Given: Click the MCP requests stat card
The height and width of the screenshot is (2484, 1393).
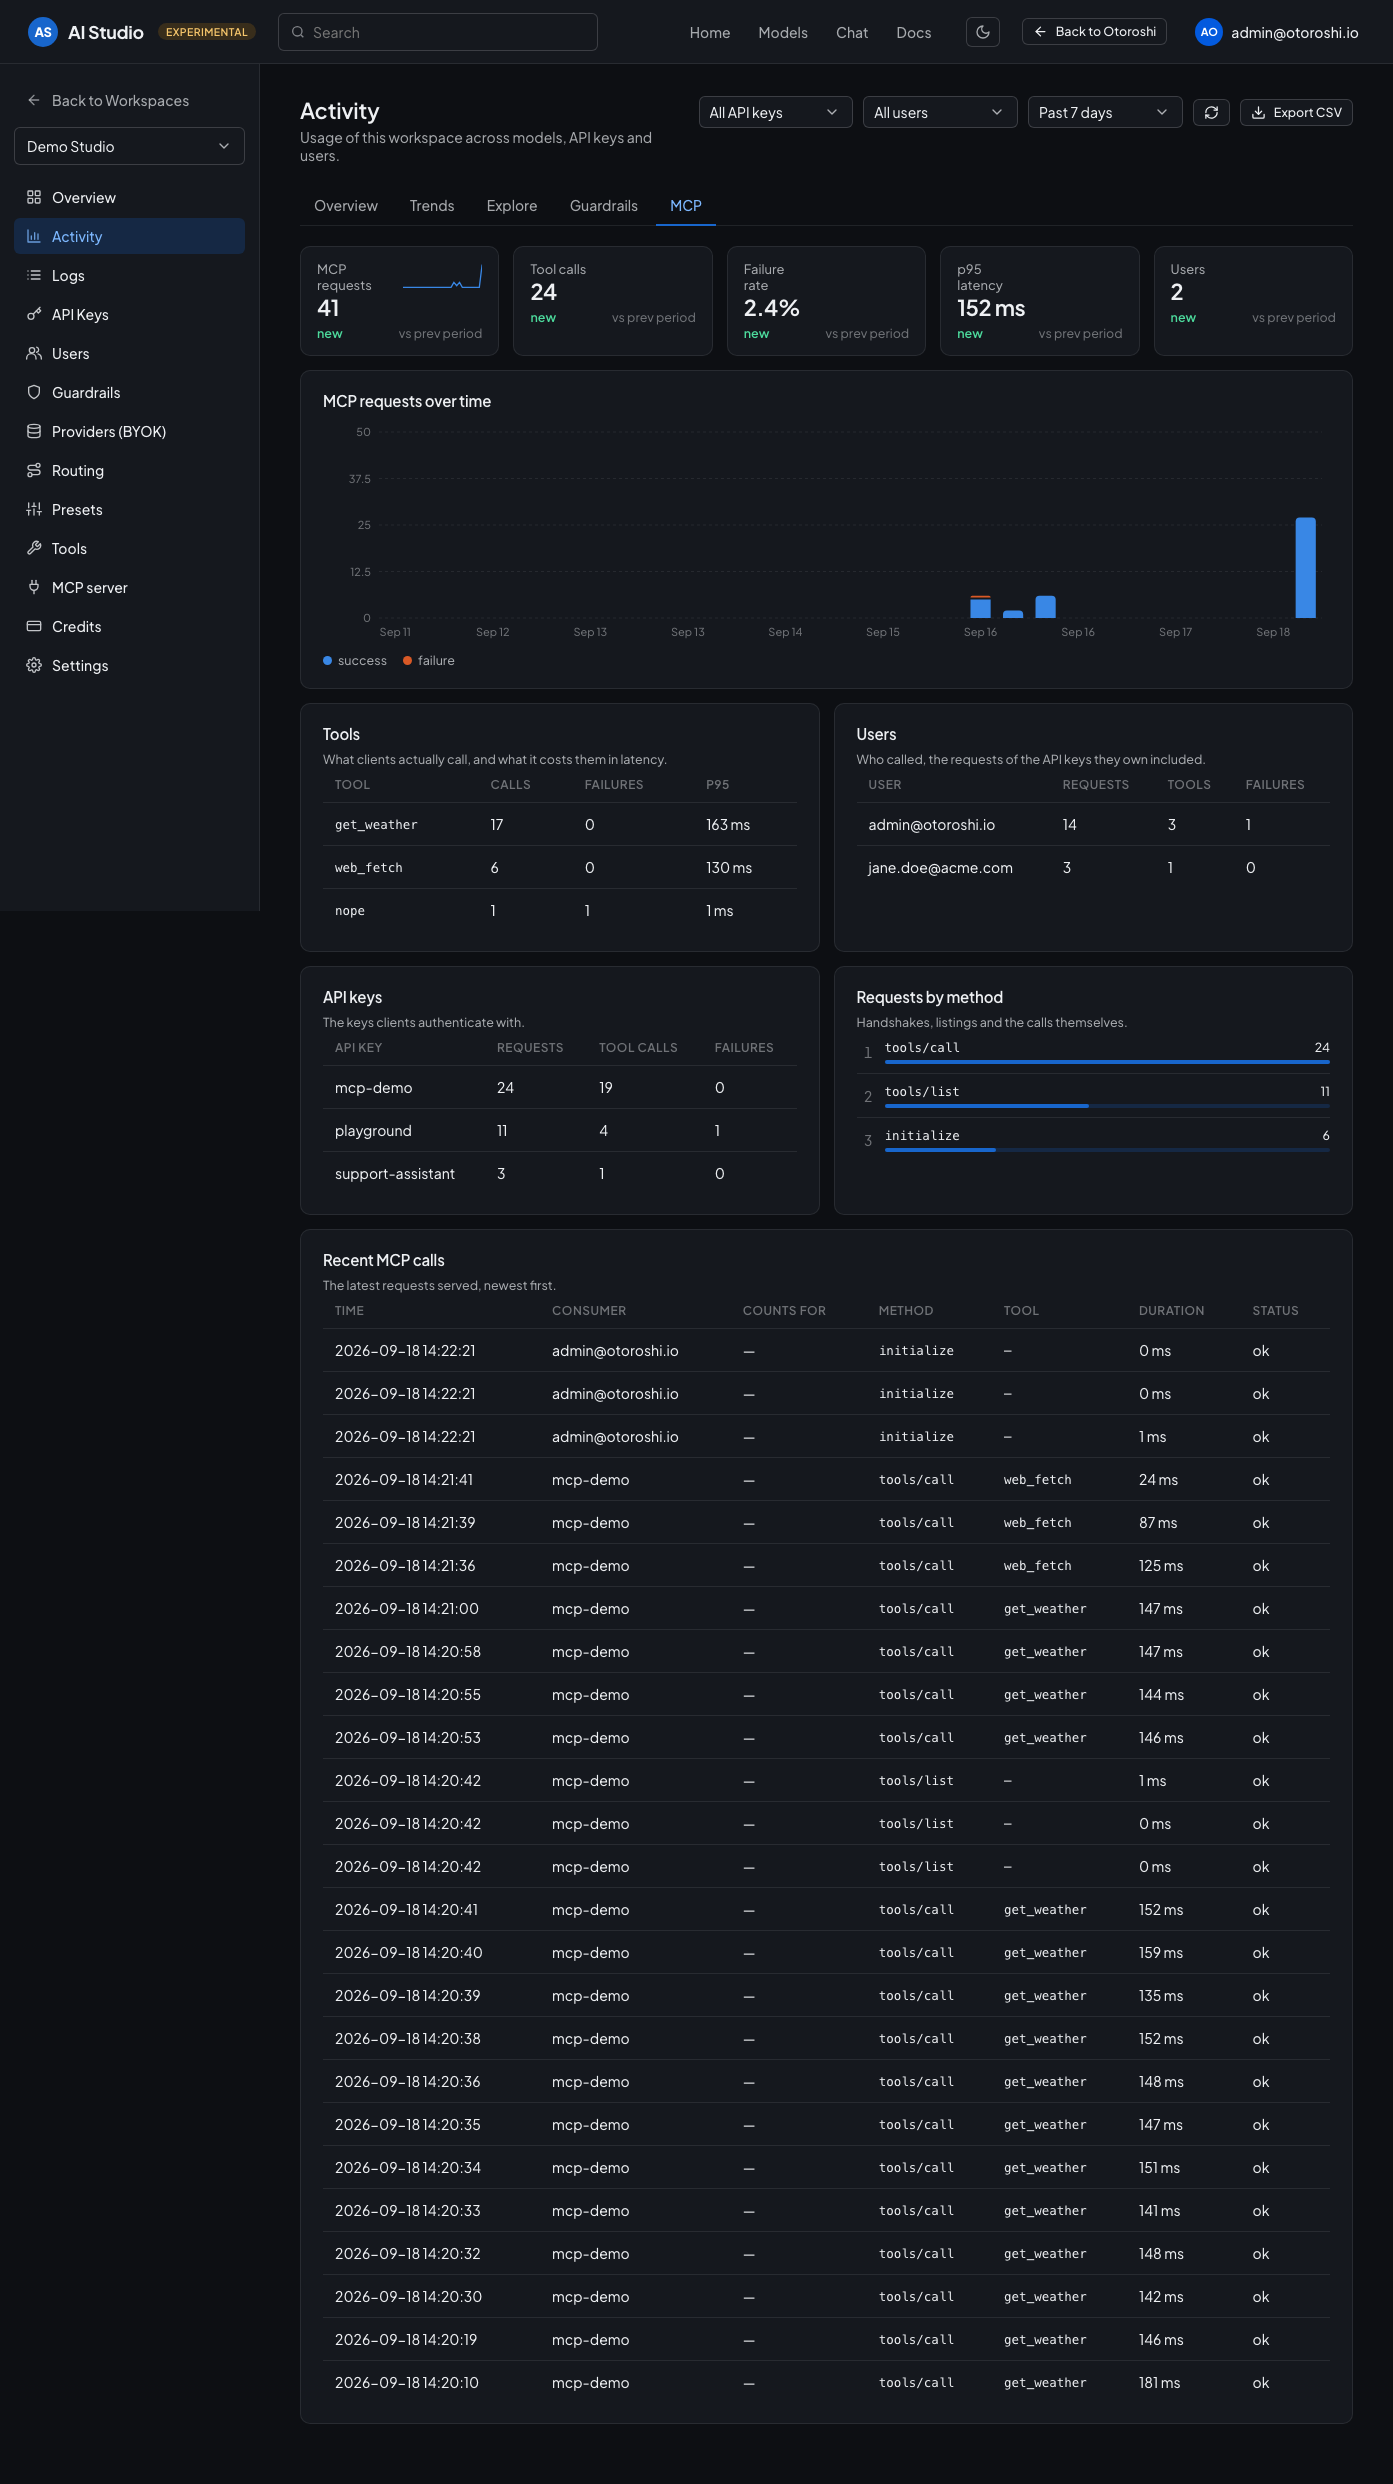Looking at the screenshot, I should (x=399, y=301).
